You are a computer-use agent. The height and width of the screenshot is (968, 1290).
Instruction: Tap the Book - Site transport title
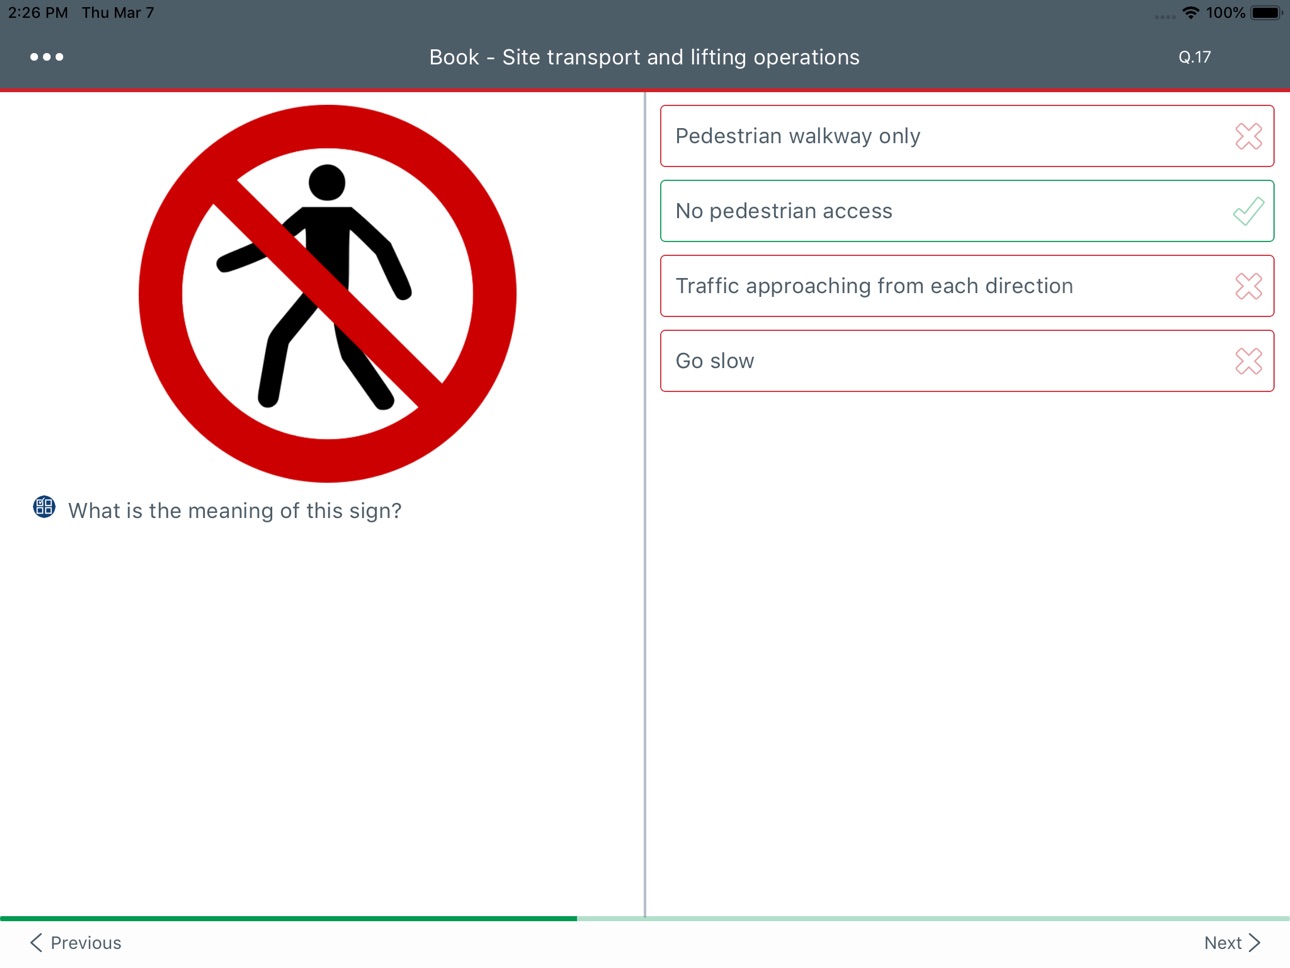point(644,57)
